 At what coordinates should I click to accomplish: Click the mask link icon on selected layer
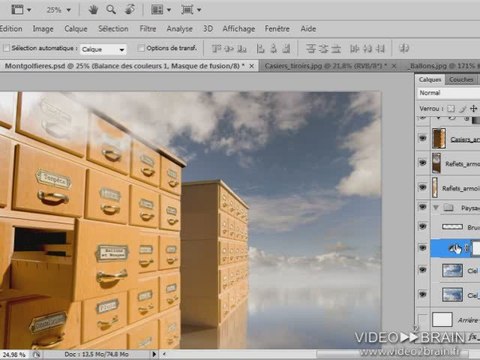(467, 248)
